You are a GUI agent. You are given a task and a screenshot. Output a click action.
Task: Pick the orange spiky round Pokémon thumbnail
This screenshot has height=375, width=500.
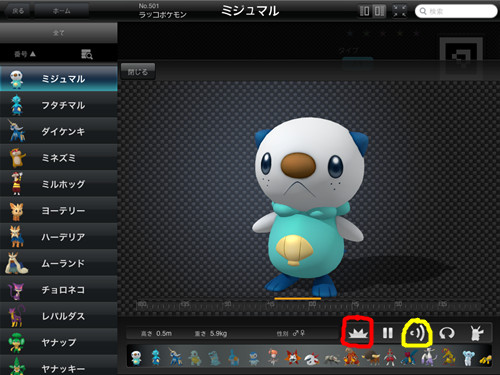pyautogui.click(x=292, y=358)
